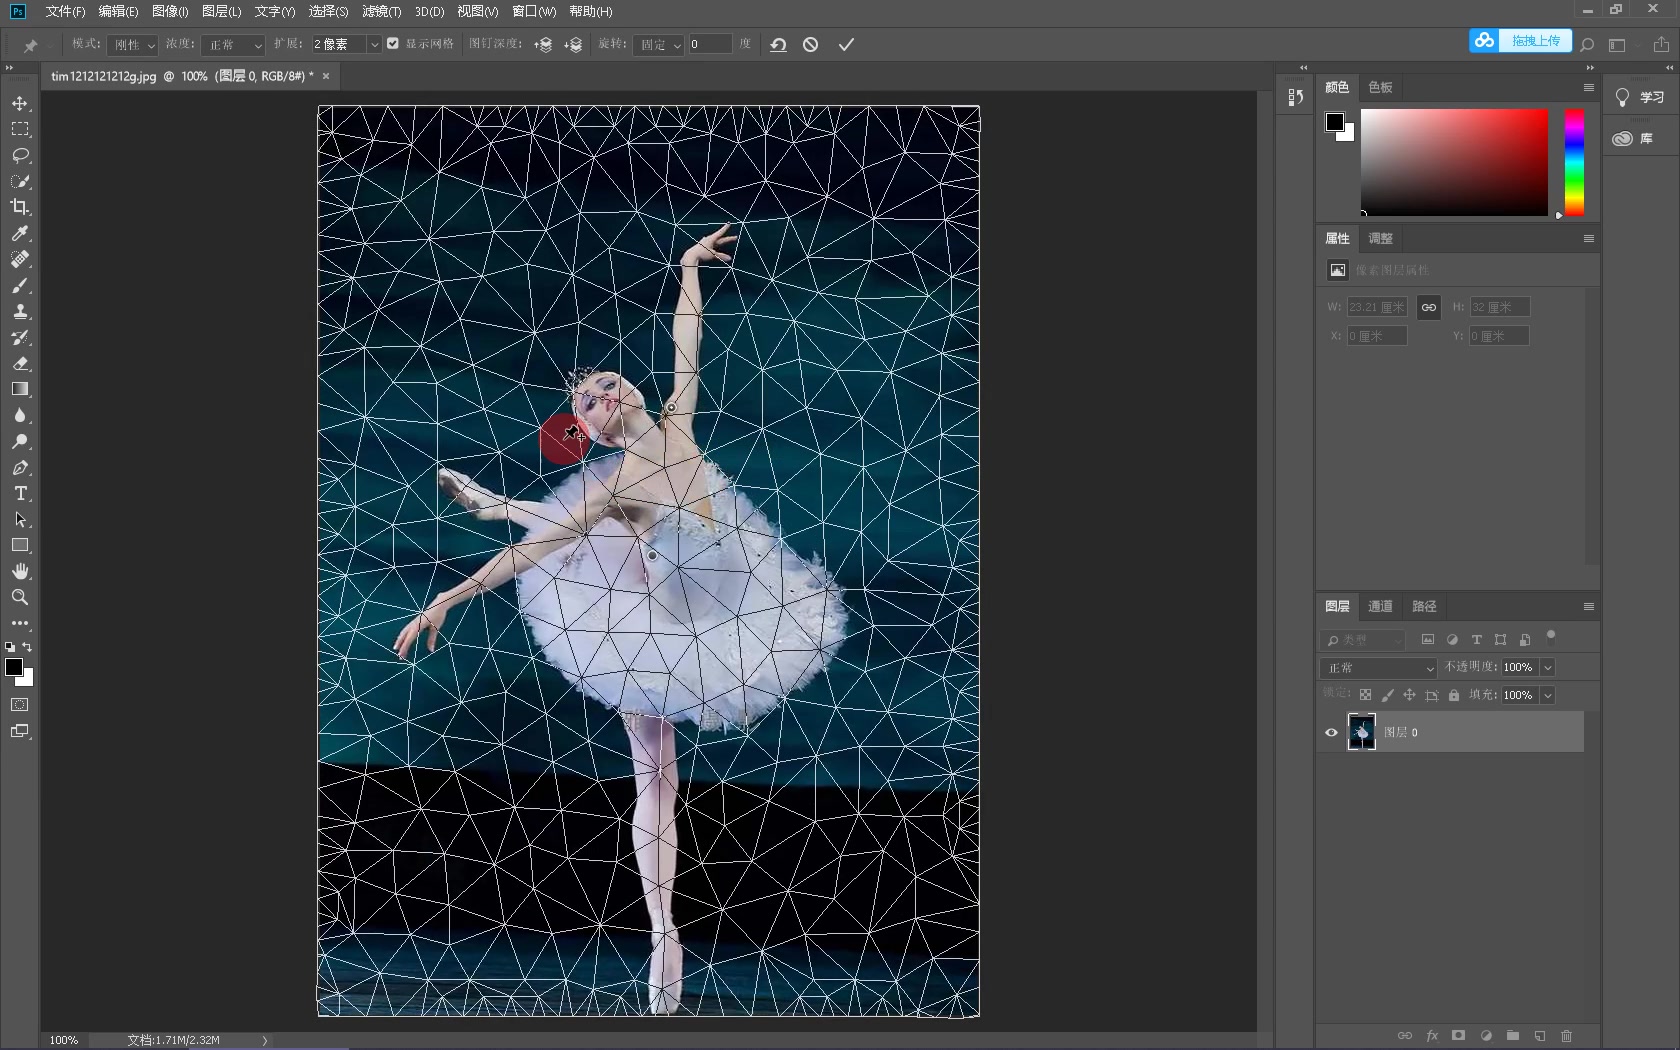Screen dimensions: 1680x1050
Task: Select the Move tool
Action: click(20, 103)
